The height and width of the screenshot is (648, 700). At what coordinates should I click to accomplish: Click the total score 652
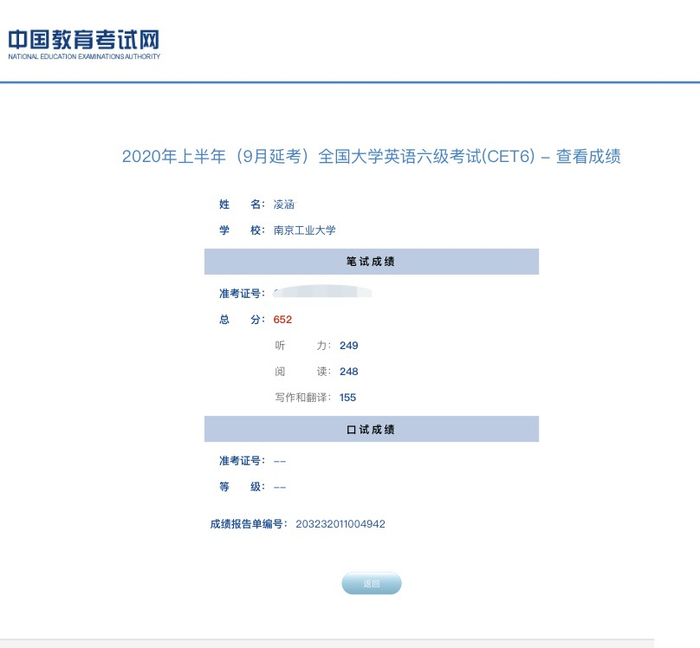pos(283,320)
